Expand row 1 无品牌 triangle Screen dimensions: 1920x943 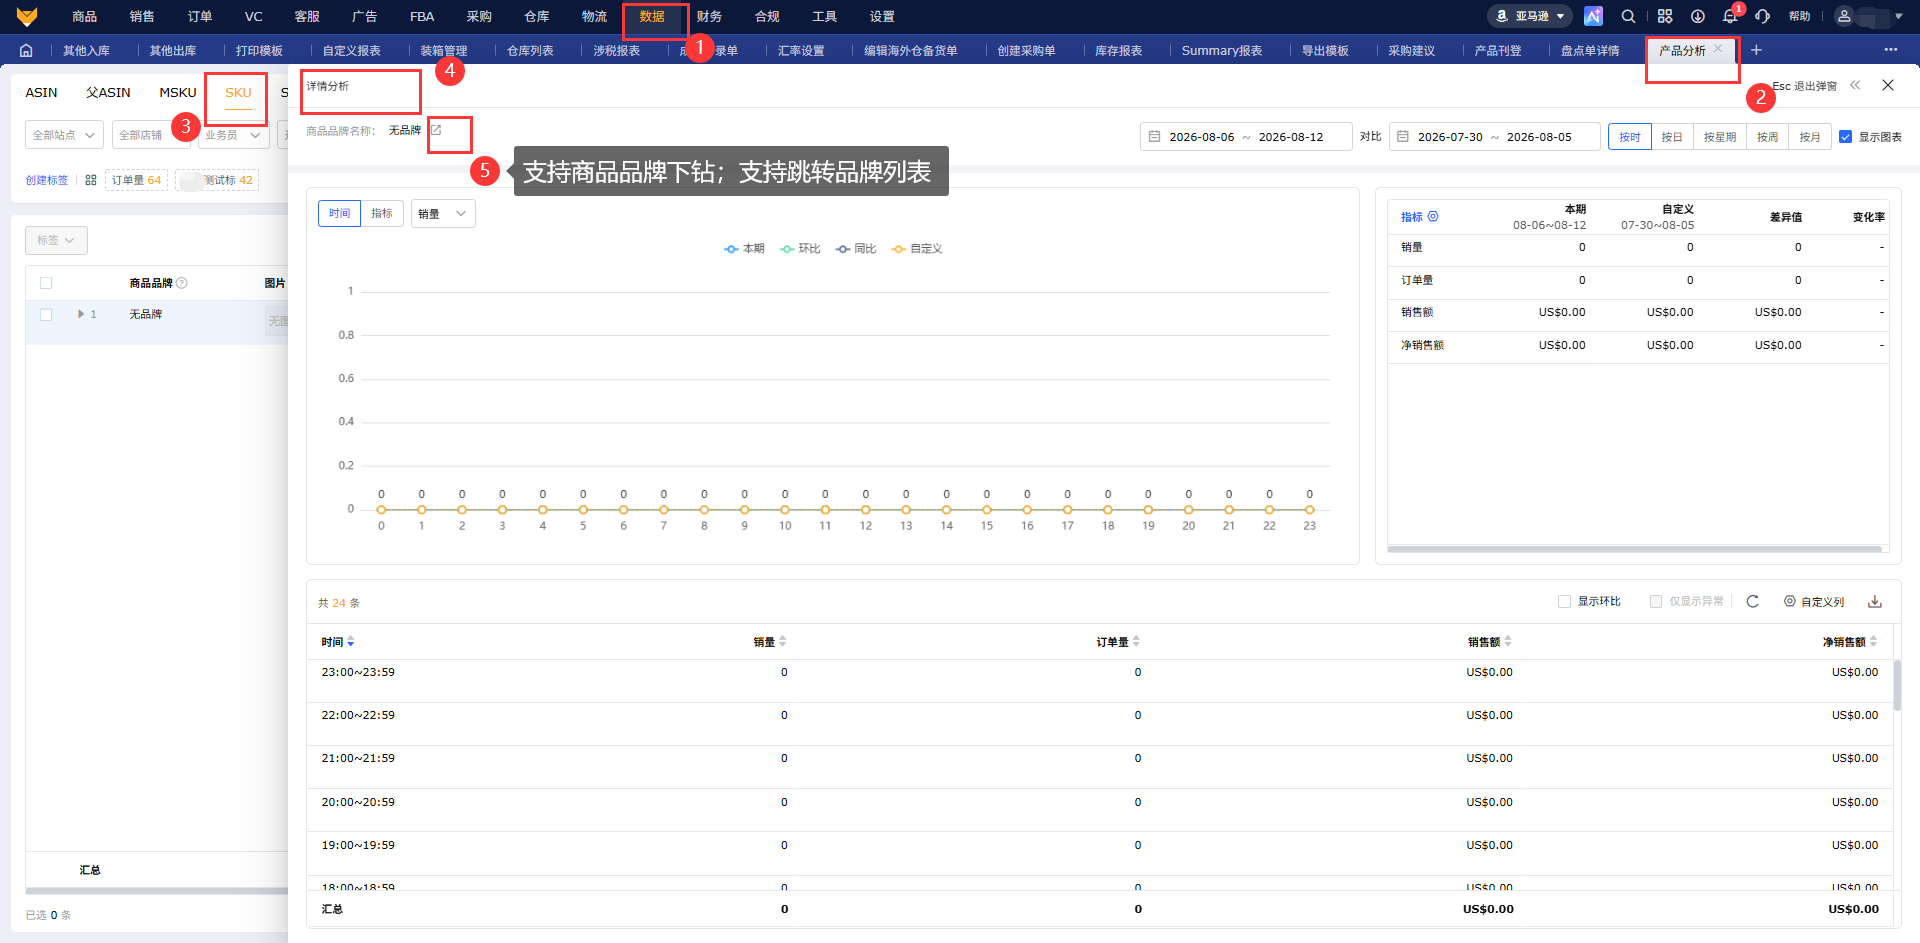(81, 314)
